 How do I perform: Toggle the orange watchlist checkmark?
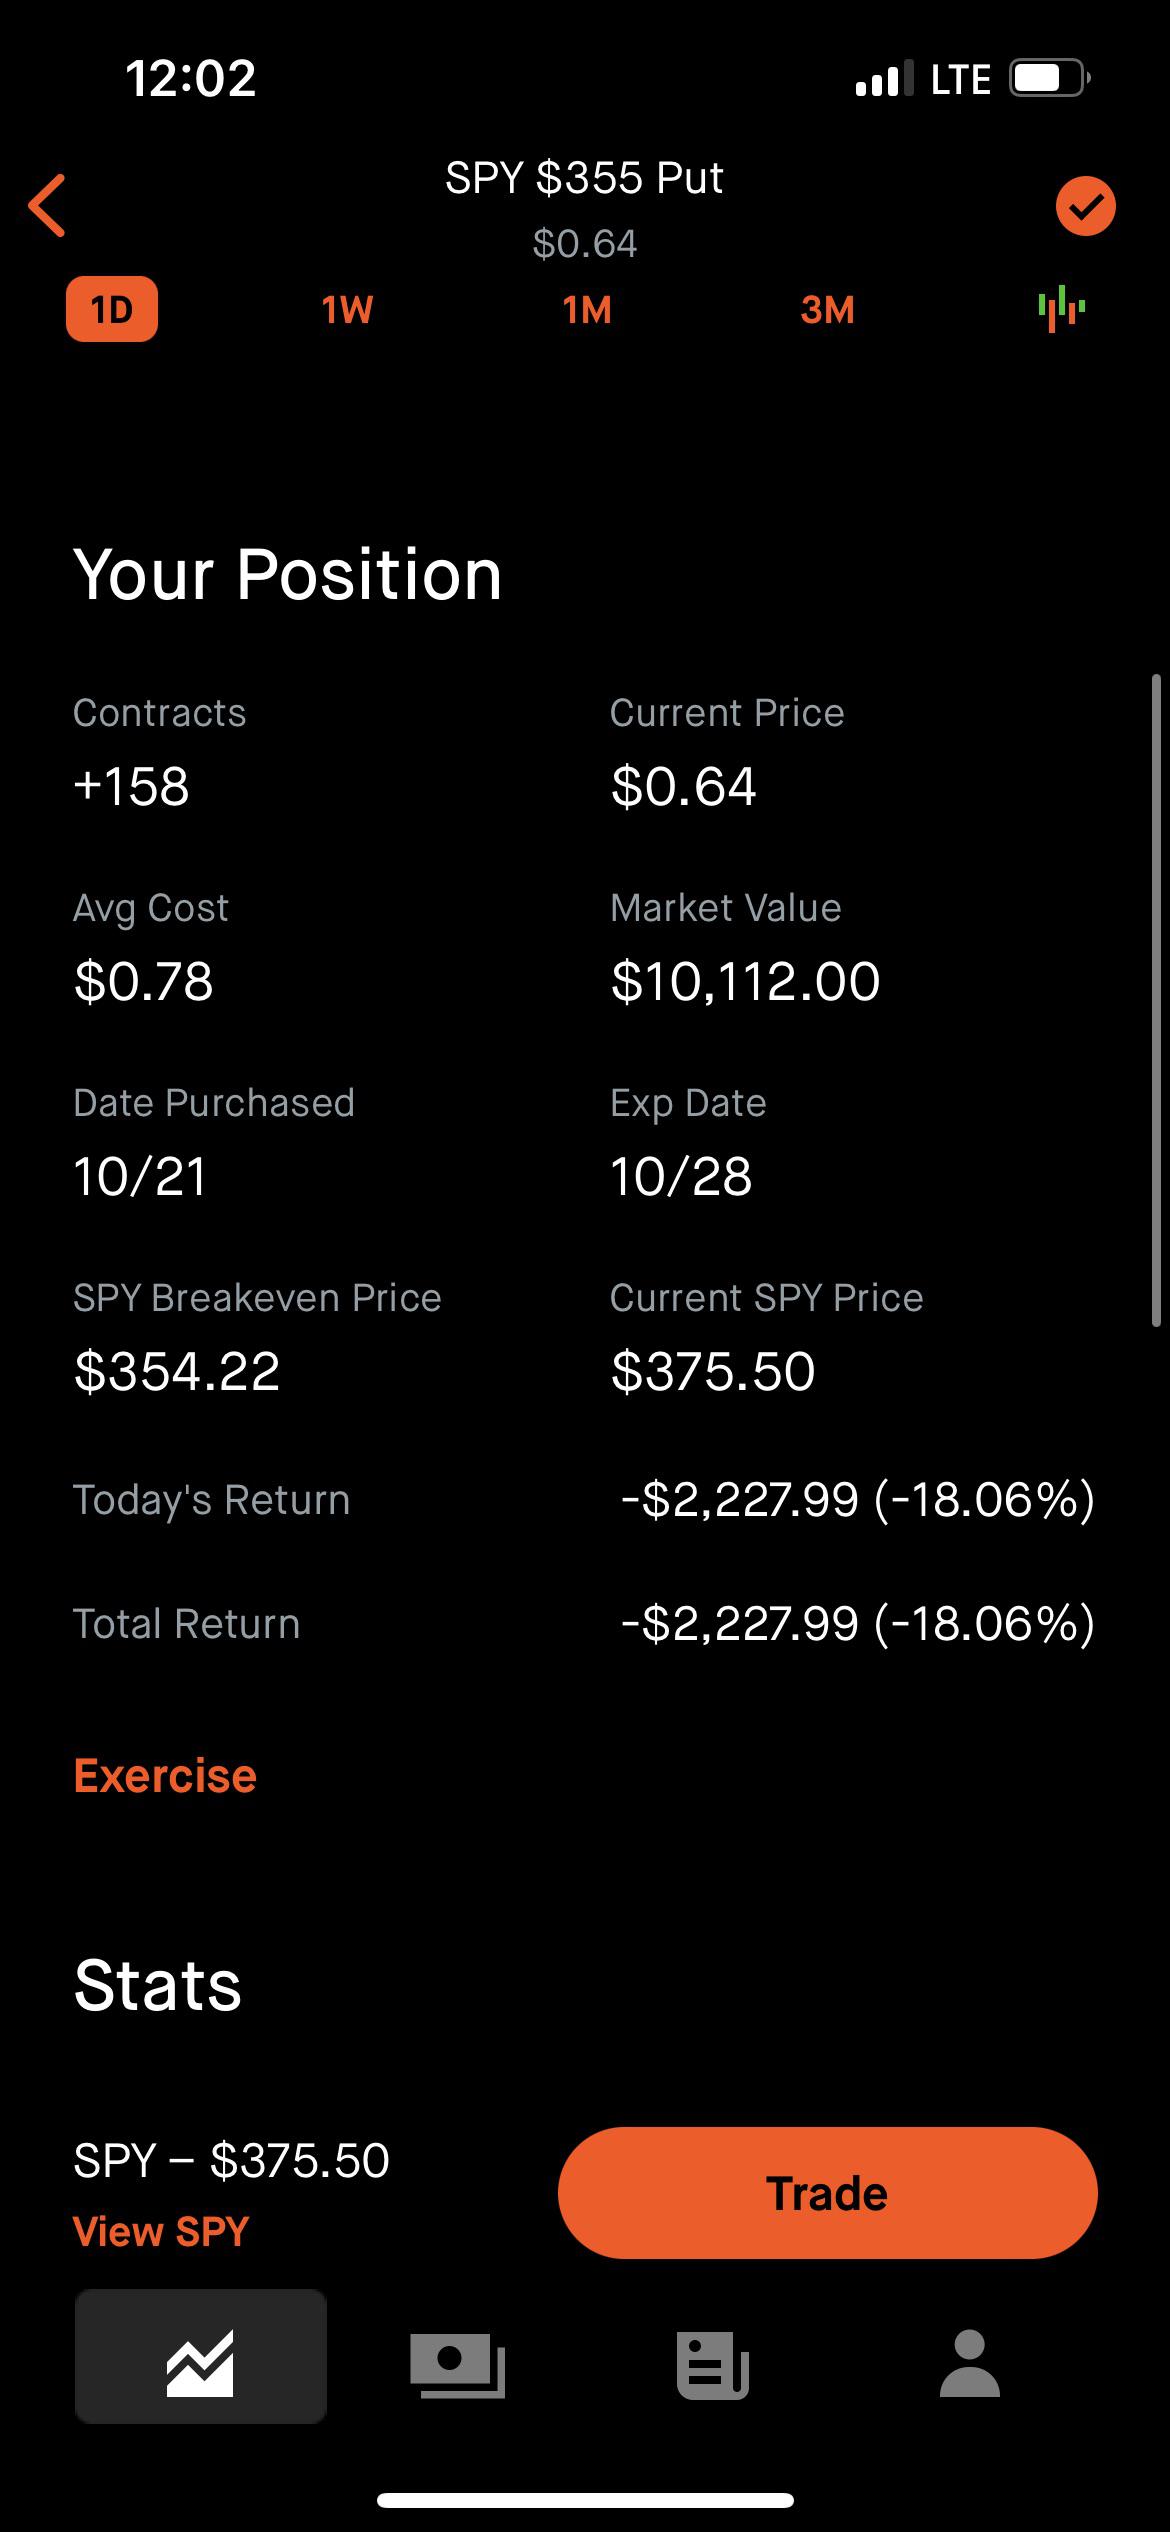point(1085,206)
